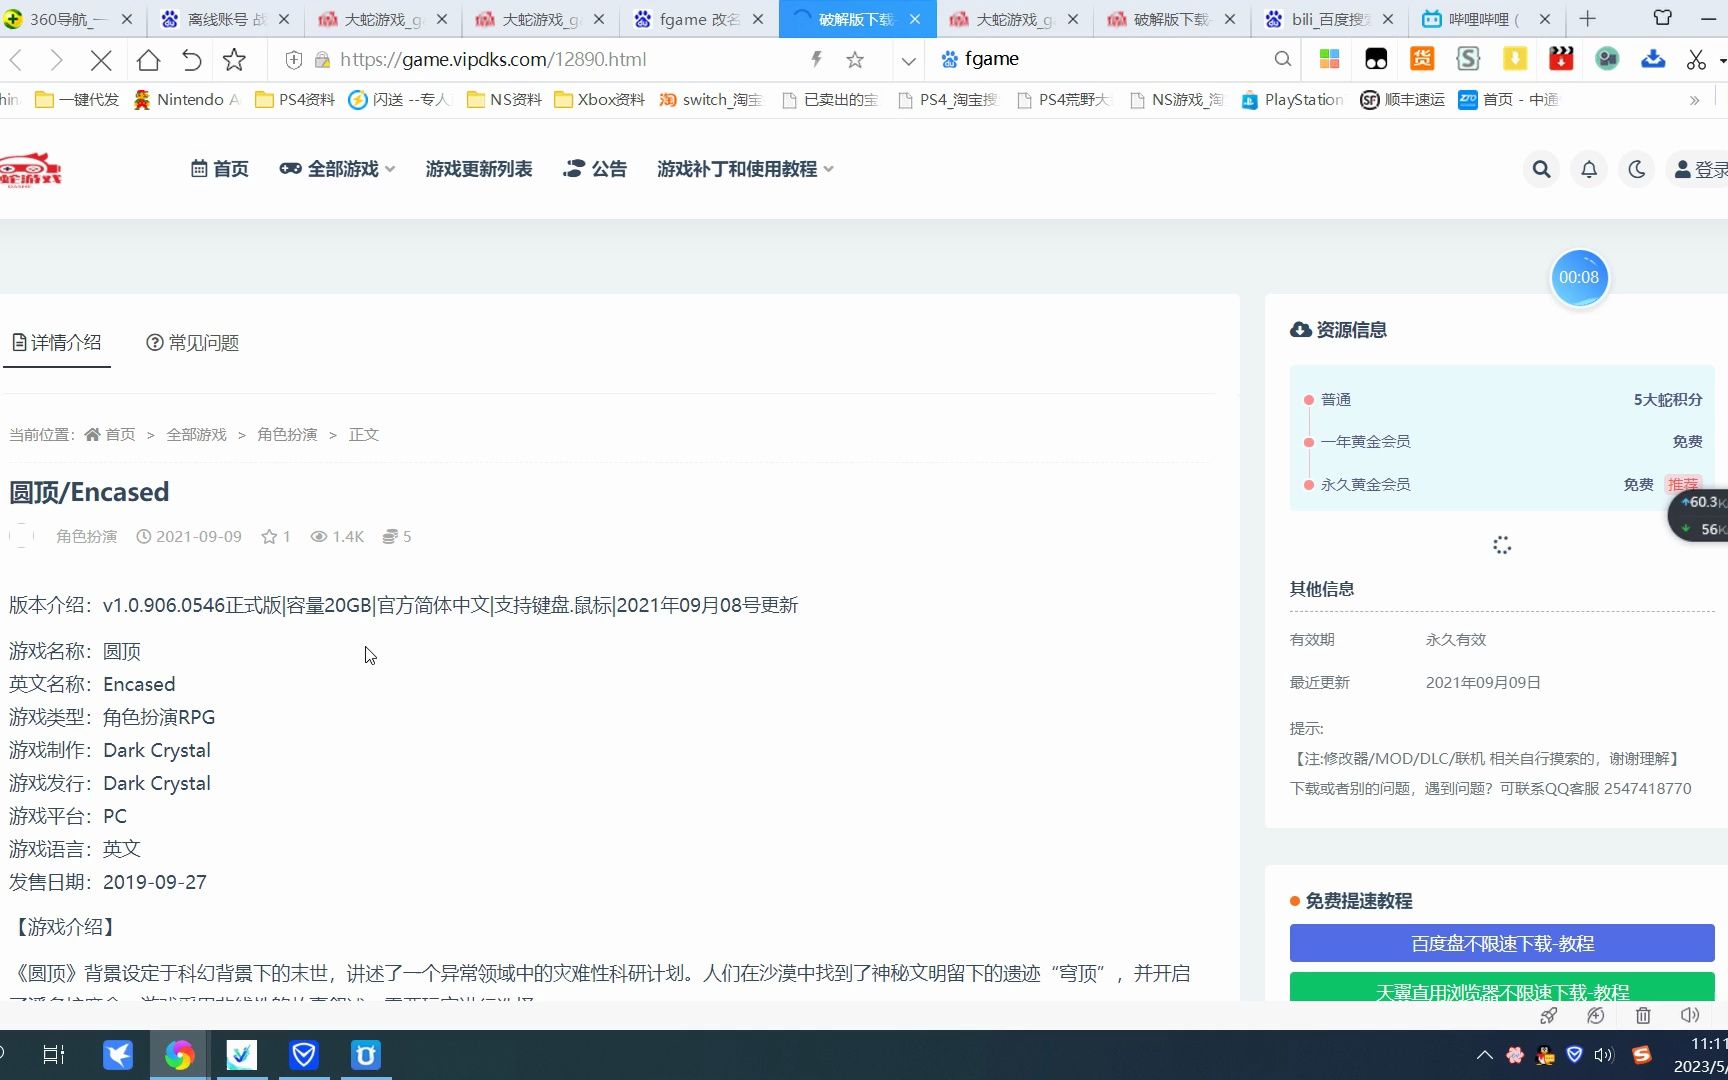The height and width of the screenshot is (1080, 1728).
Task: Add favorite via address bar star
Action: point(855,60)
